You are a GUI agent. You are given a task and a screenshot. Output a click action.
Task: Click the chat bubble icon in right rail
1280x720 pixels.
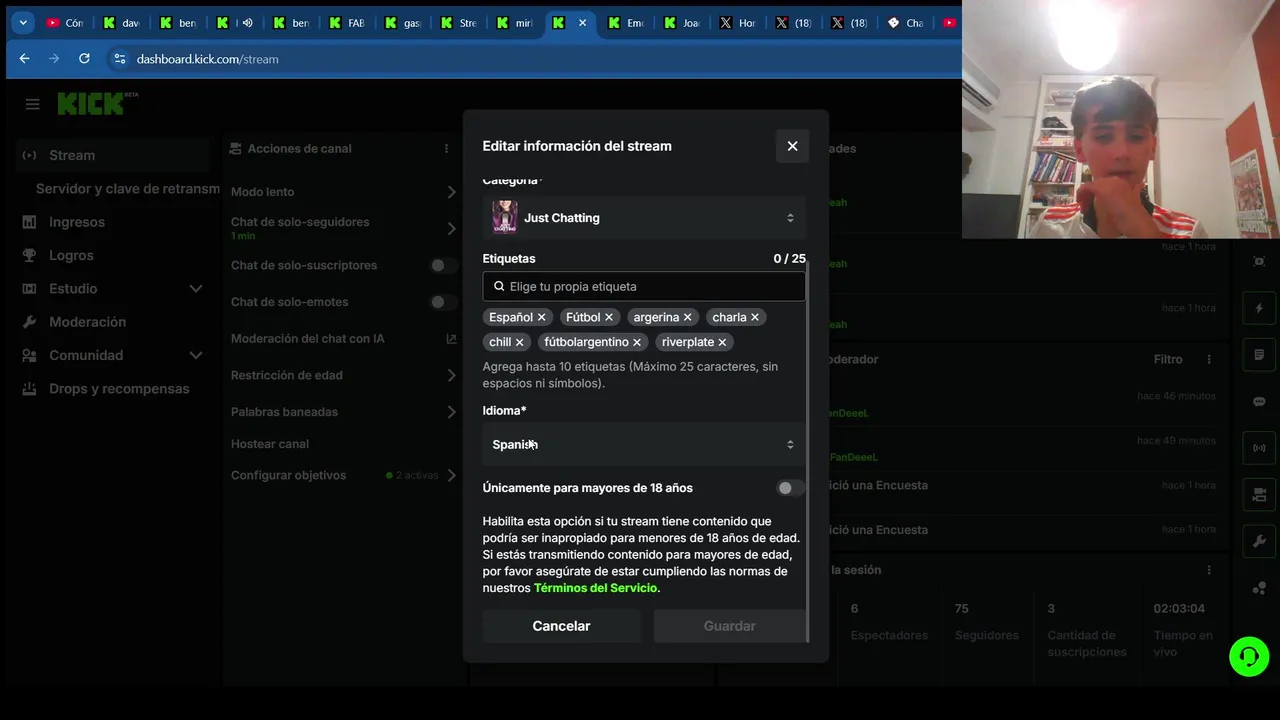click(1259, 401)
